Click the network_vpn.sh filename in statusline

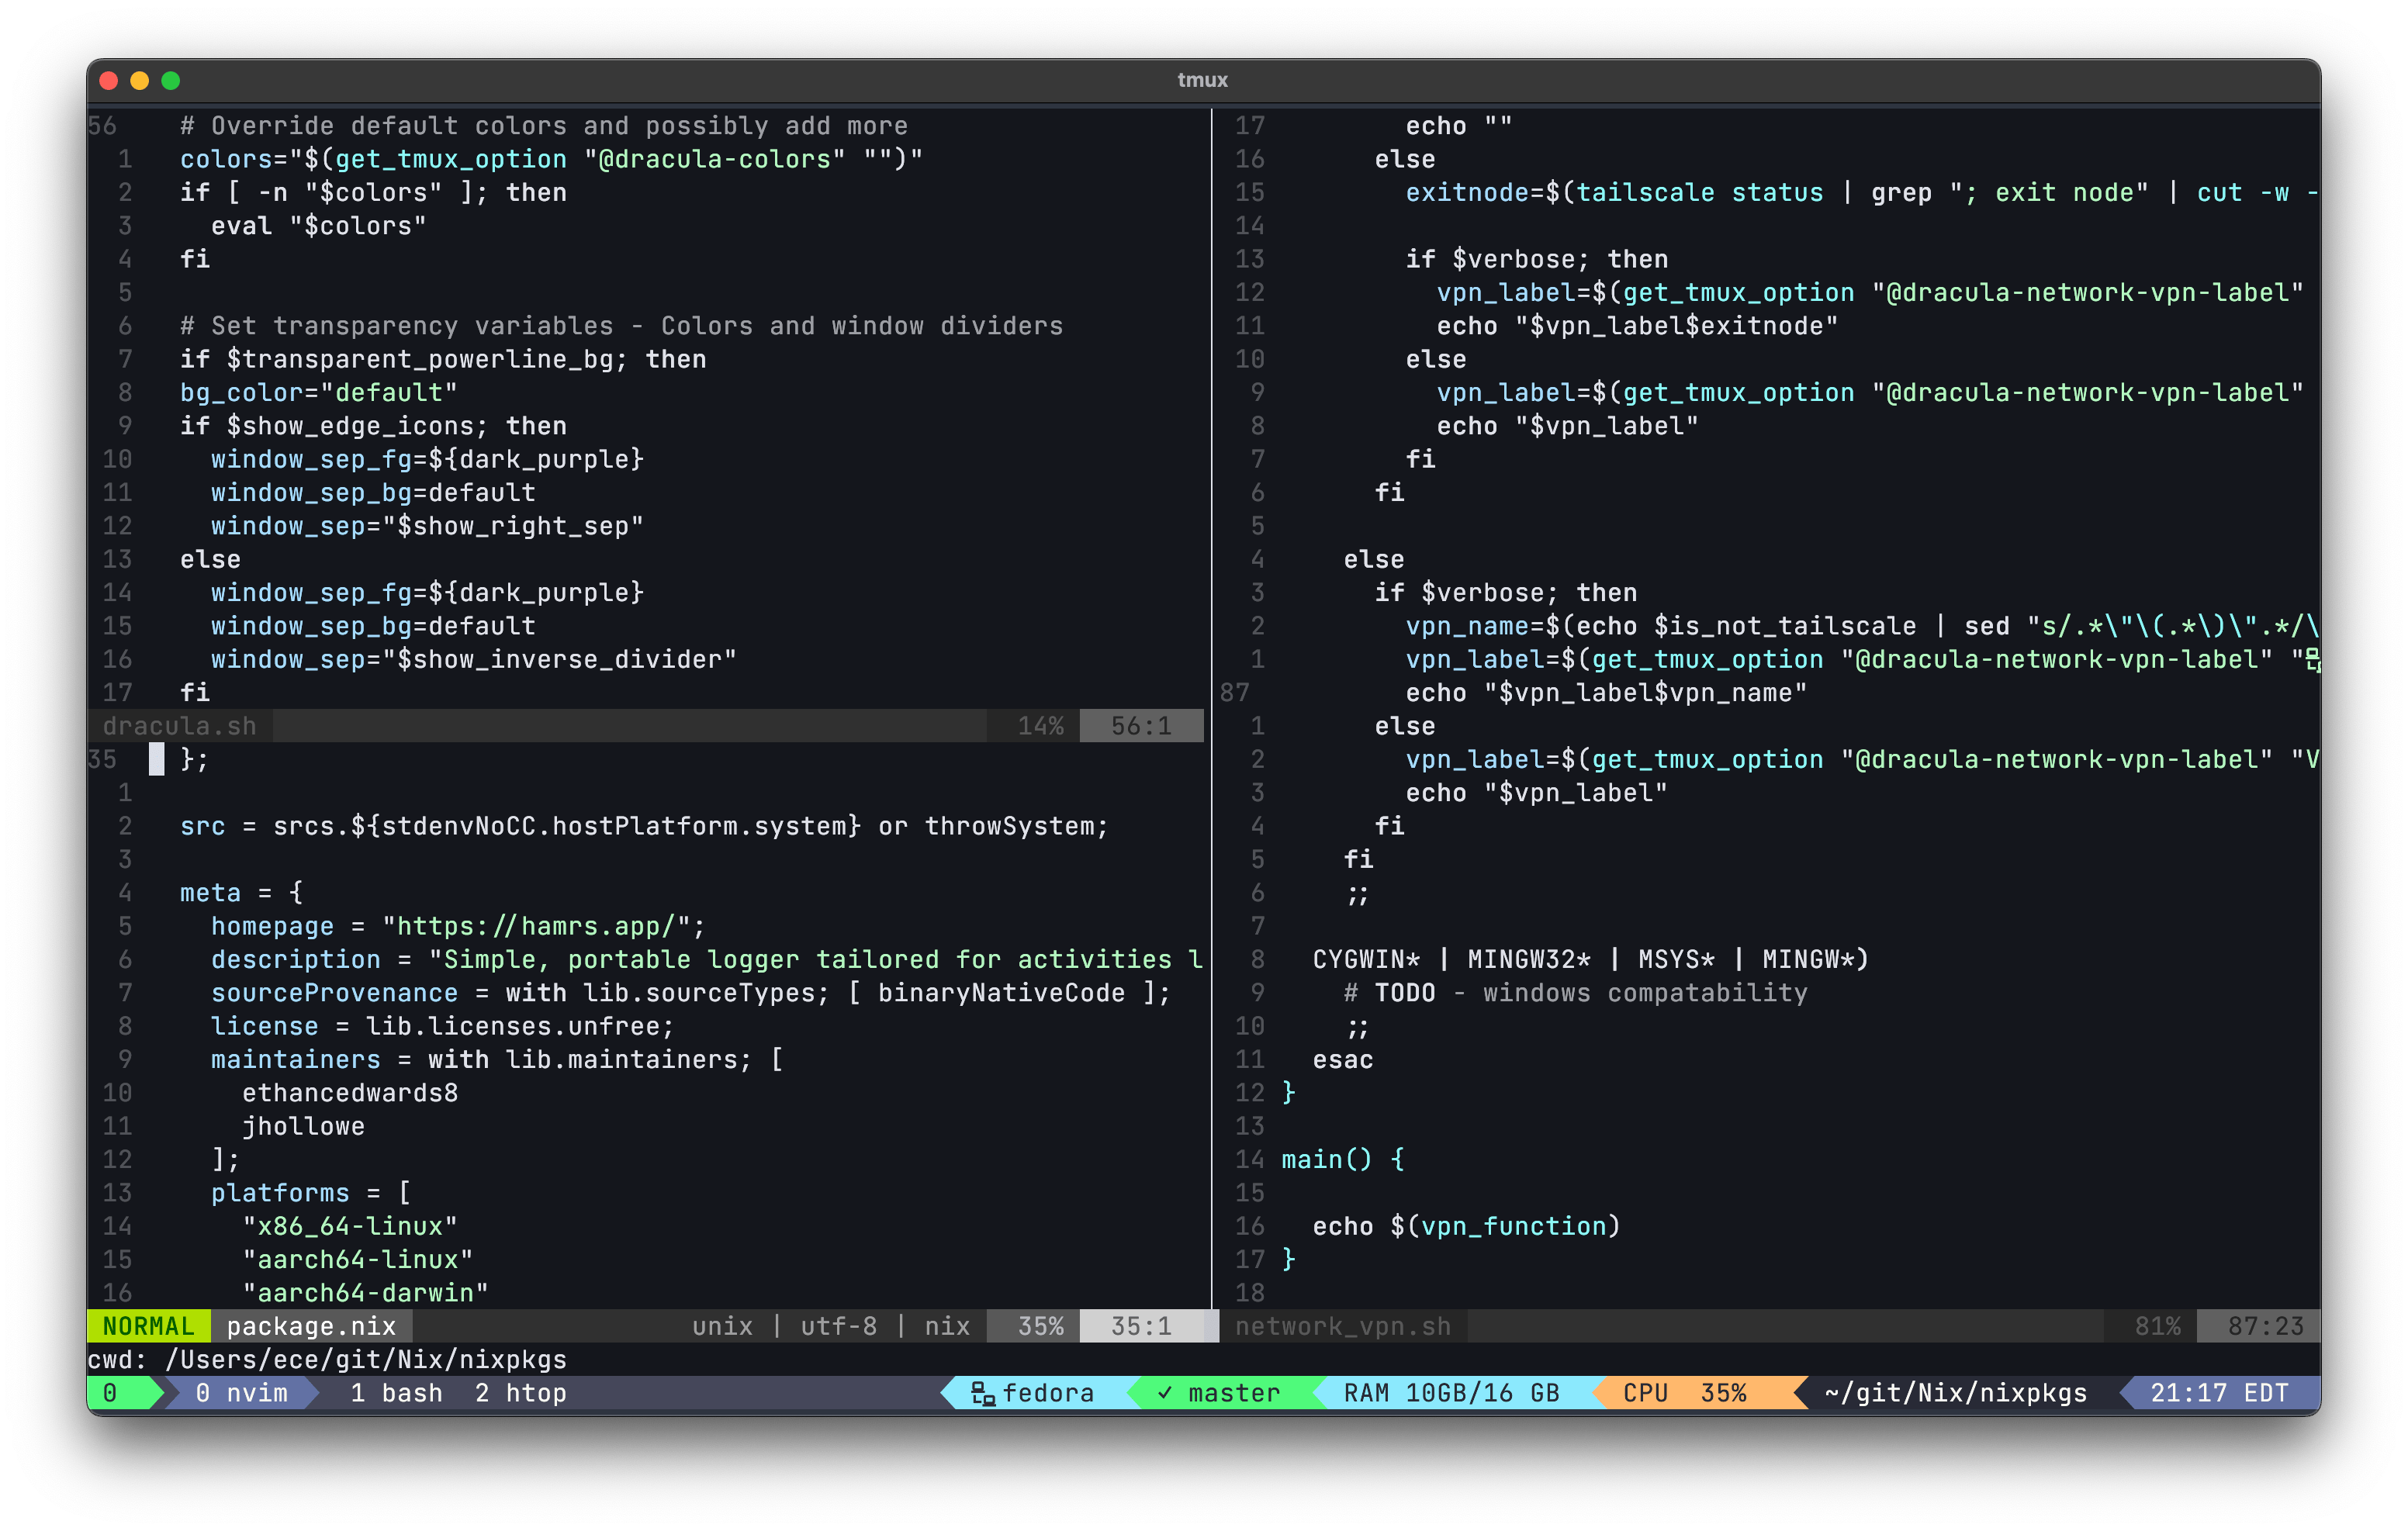tap(1343, 1326)
